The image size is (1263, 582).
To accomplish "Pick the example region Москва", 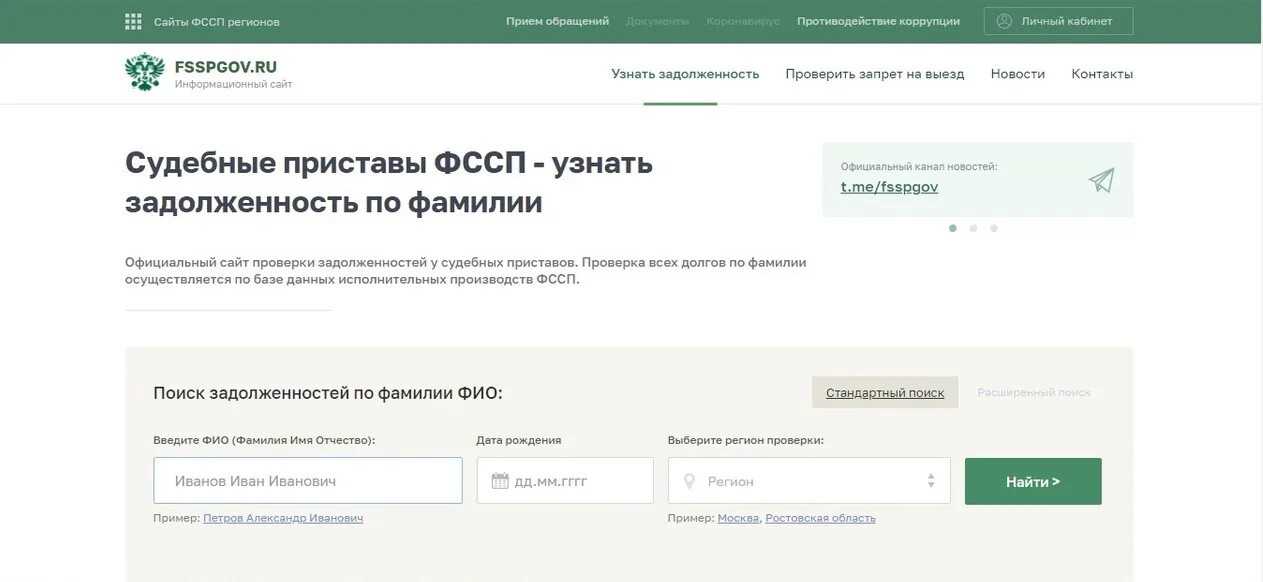I will click(x=739, y=518).
